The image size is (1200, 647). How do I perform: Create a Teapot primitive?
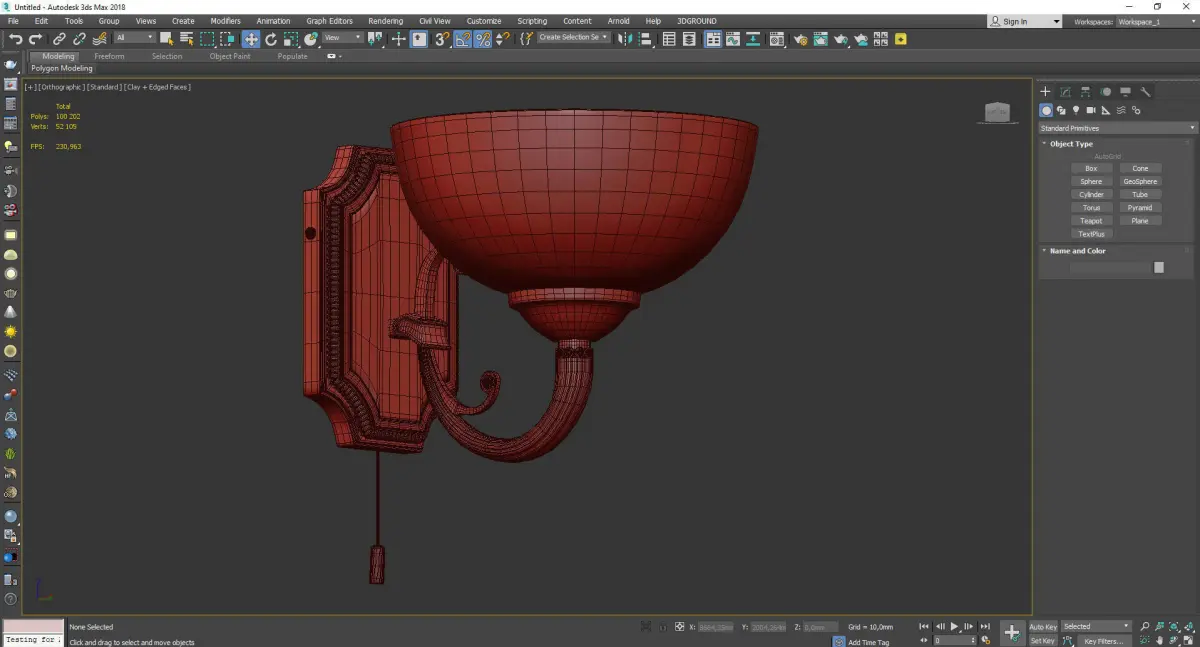pyautogui.click(x=1091, y=221)
